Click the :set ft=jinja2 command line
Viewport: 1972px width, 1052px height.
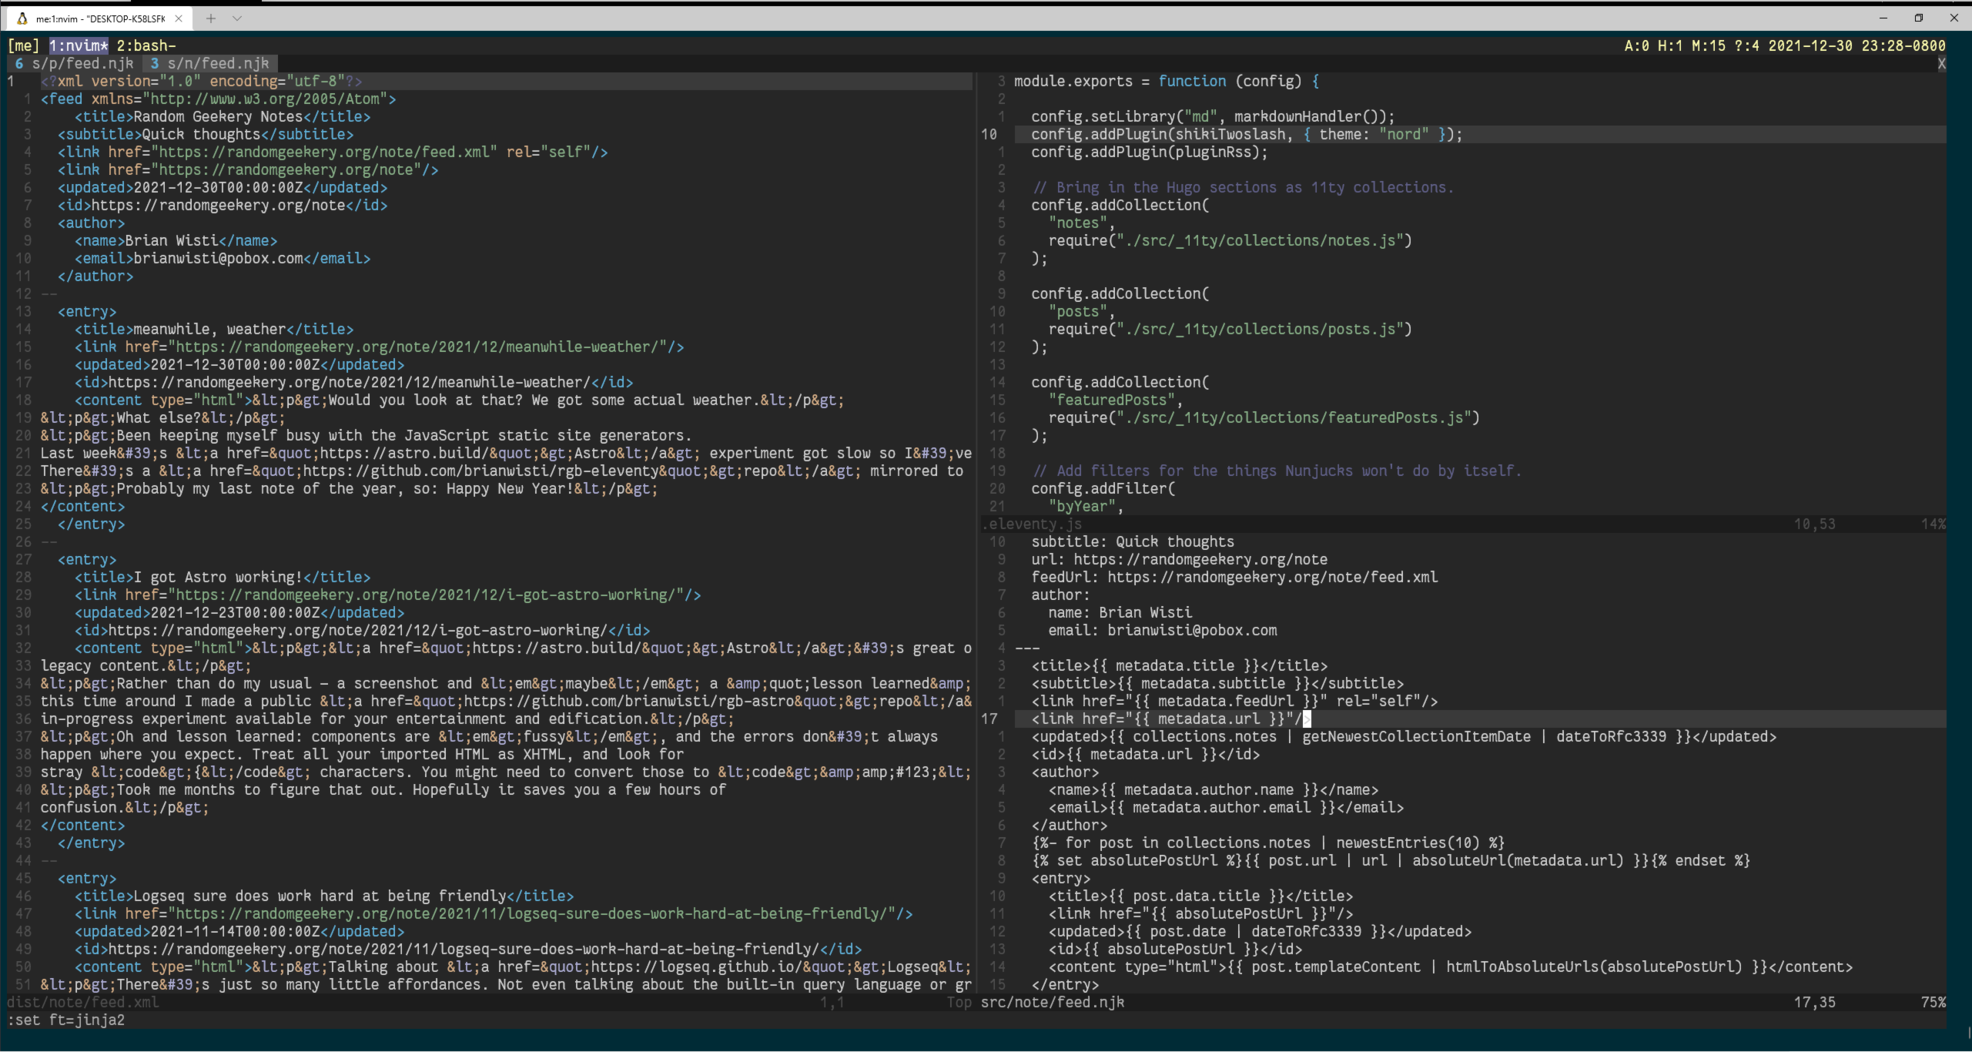point(66,1020)
